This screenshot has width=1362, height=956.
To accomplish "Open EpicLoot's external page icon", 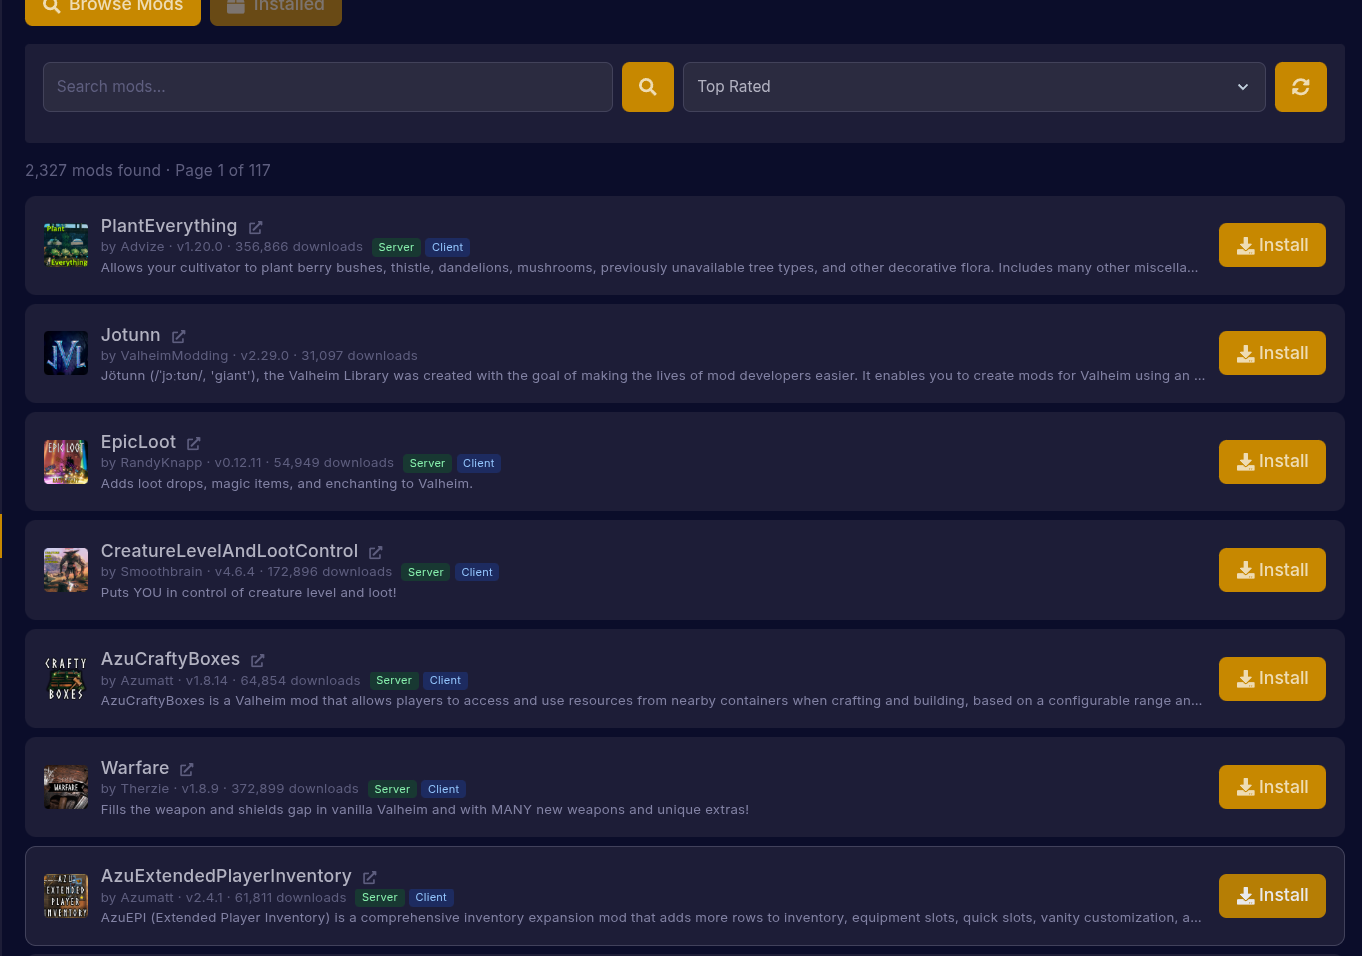I will click(194, 443).
